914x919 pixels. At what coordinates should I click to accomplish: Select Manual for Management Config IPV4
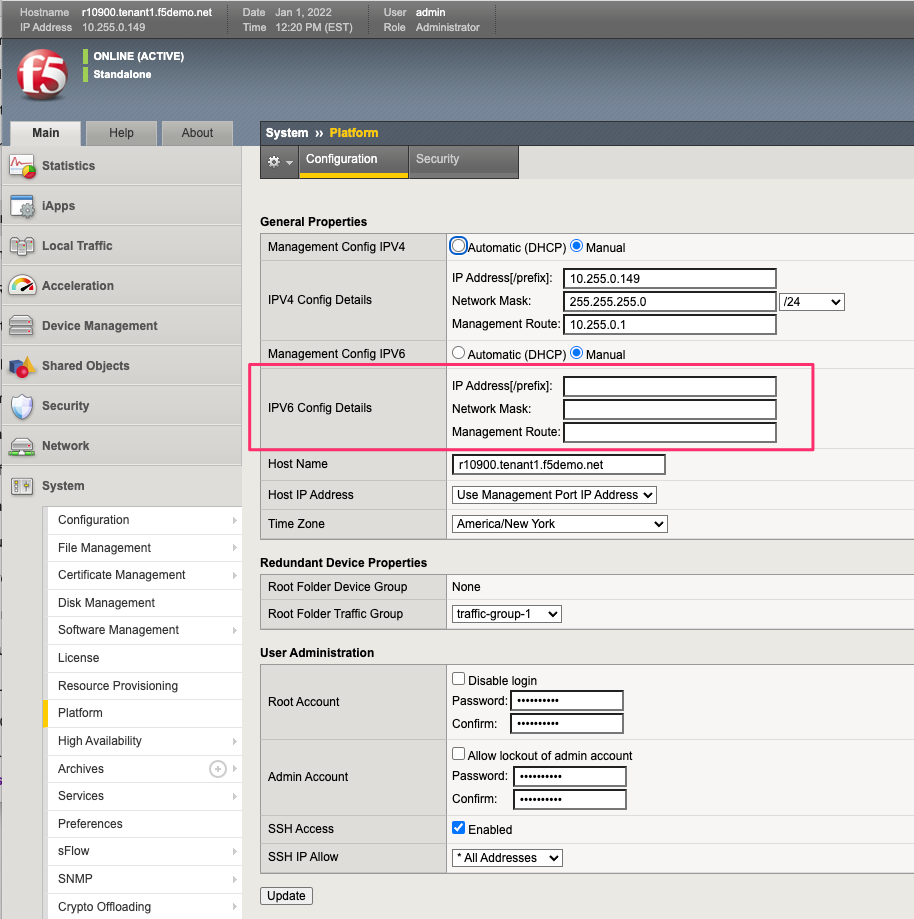point(577,246)
